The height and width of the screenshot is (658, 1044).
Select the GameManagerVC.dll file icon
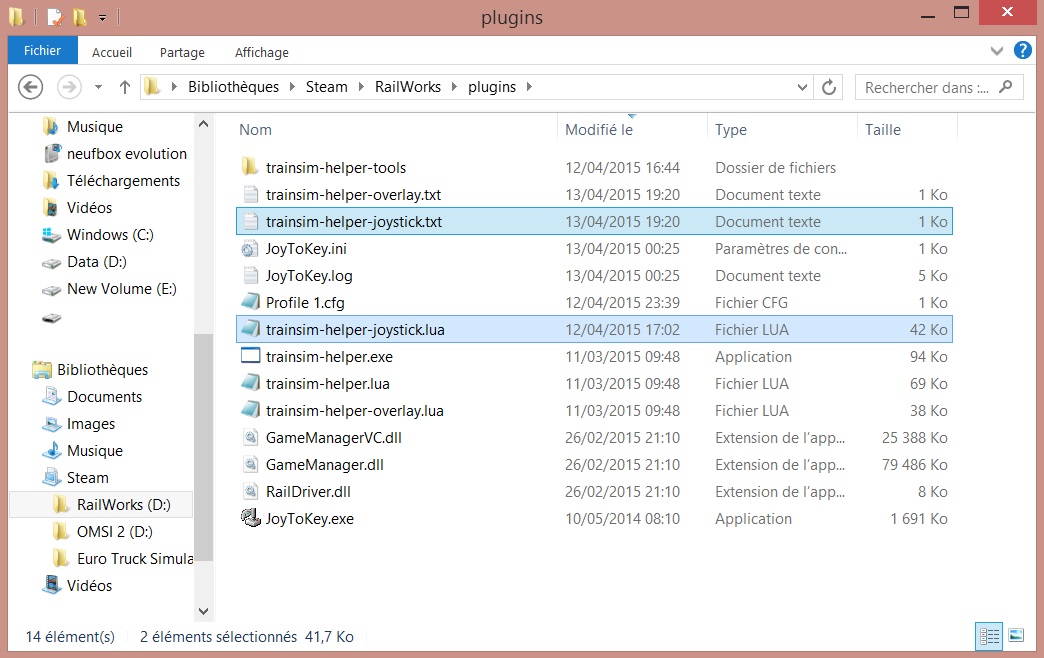(250, 438)
